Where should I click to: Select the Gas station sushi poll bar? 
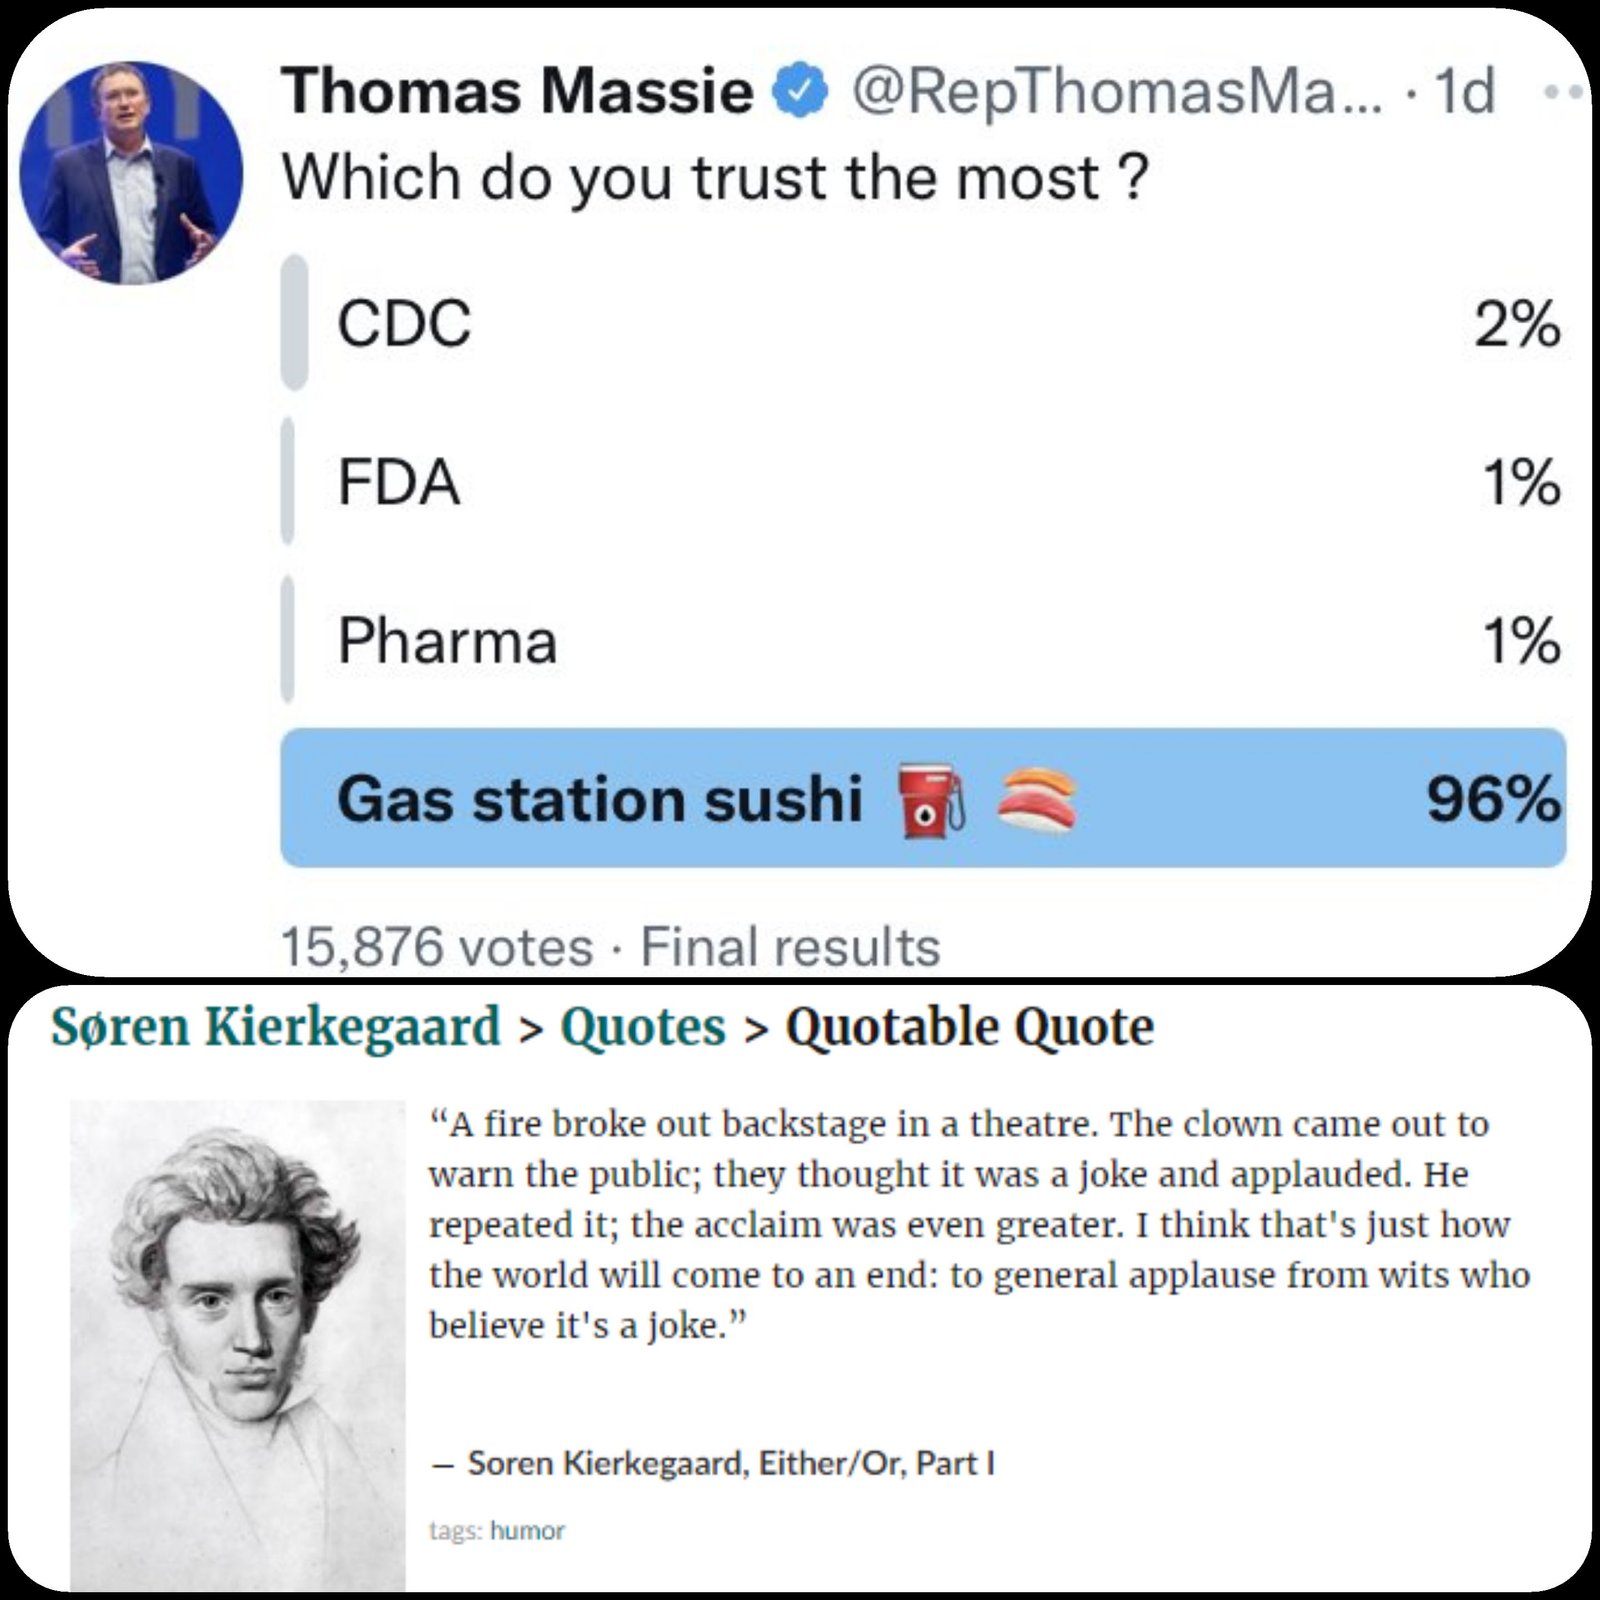[924, 798]
